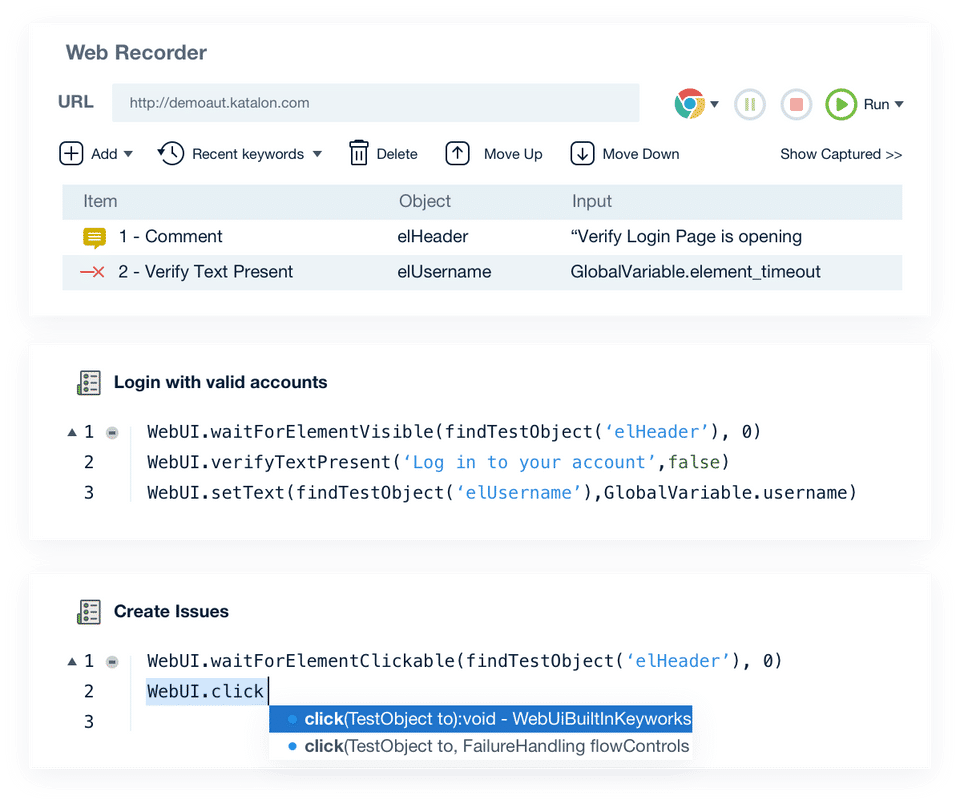Click the Object column header
Screen dimensions: 960x805
coord(425,201)
